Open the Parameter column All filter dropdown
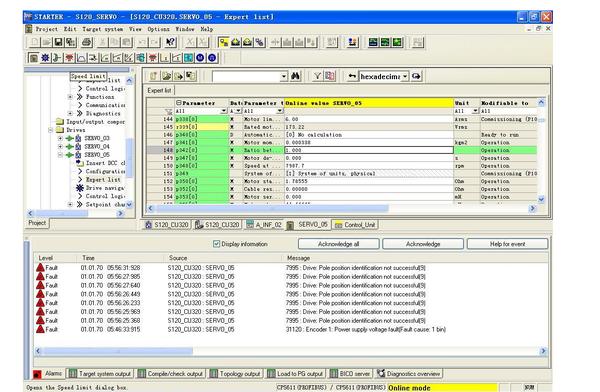600x392 pixels. (224, 111)
